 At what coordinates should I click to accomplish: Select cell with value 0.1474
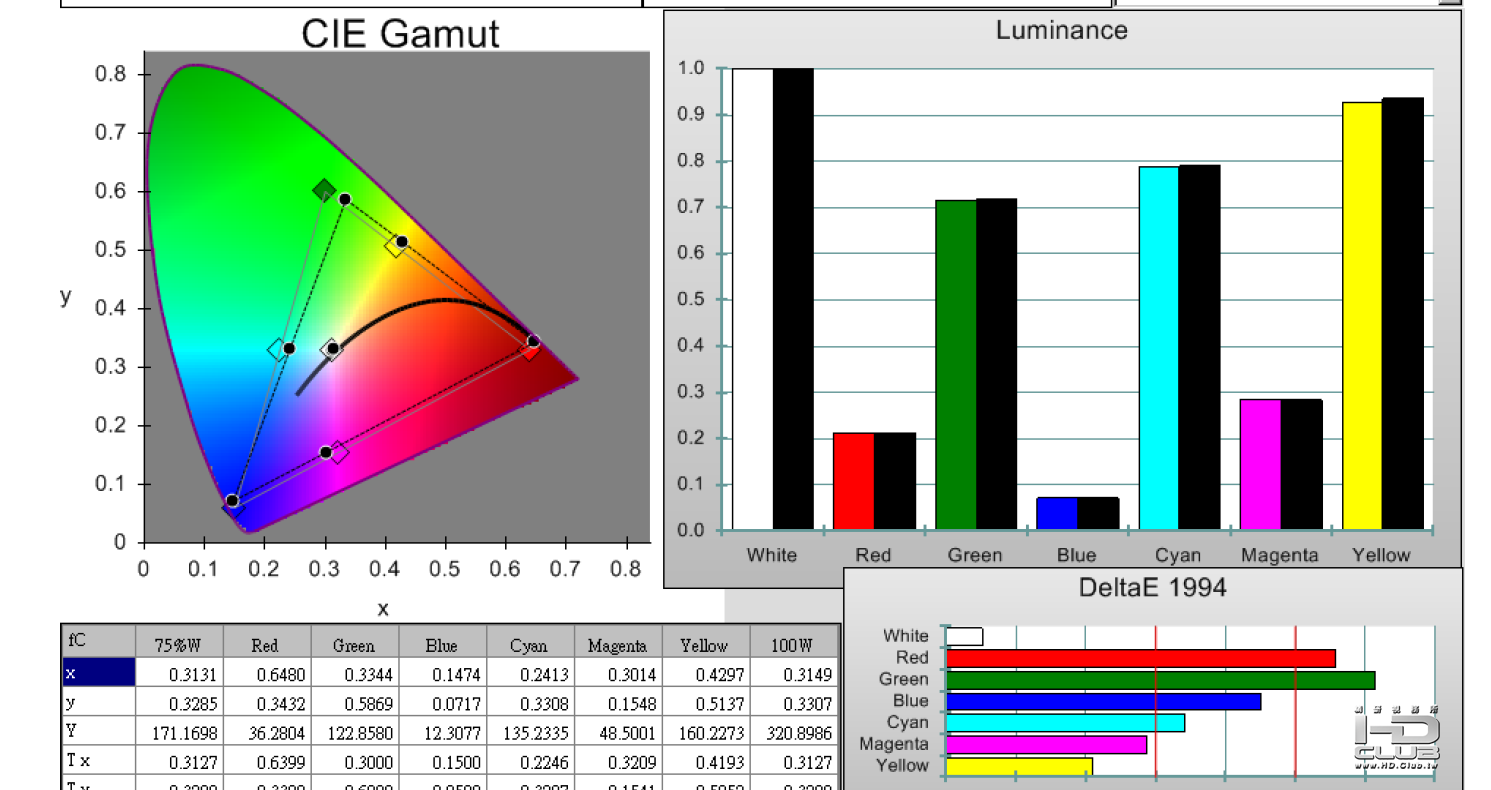pos(443,673)
